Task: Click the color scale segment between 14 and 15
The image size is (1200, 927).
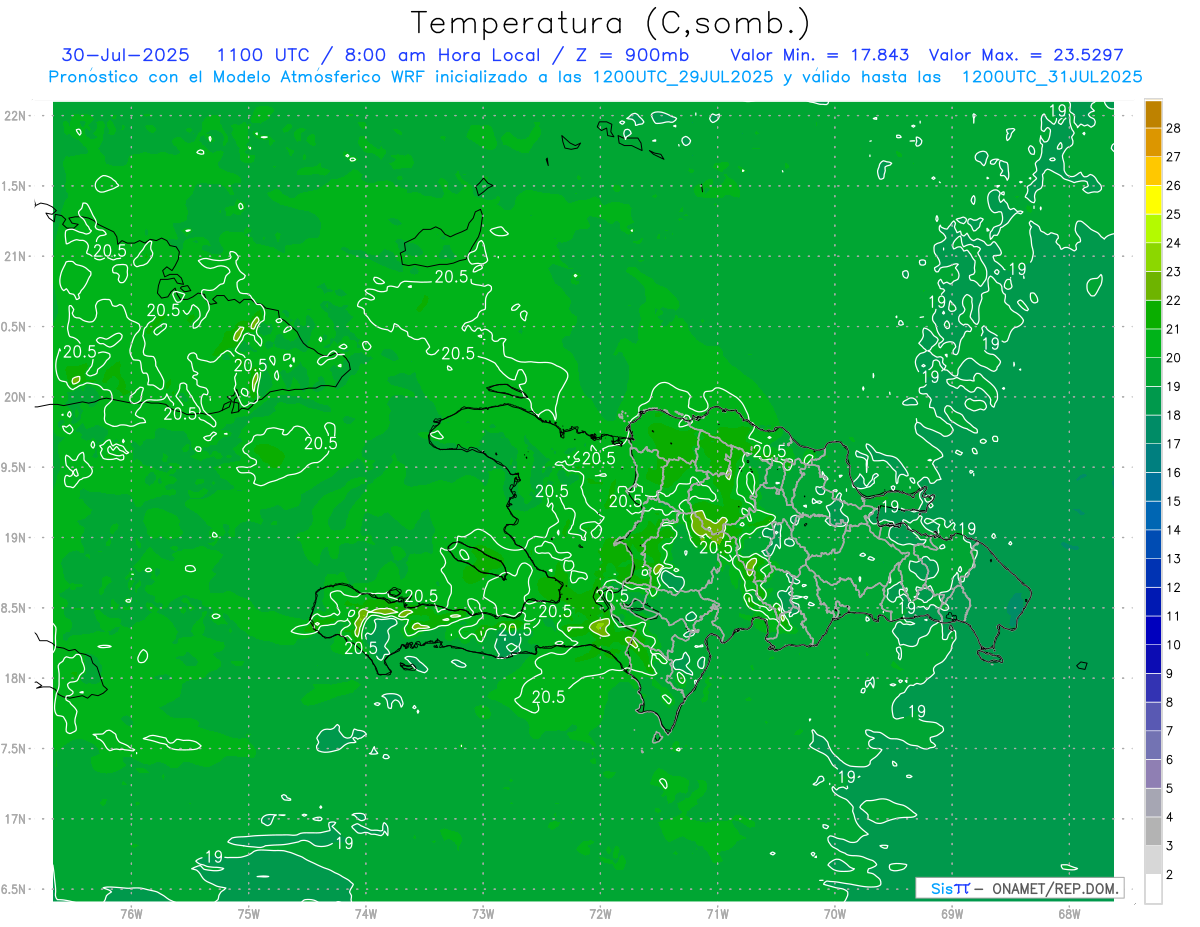Action: [x=1153, y=515]
